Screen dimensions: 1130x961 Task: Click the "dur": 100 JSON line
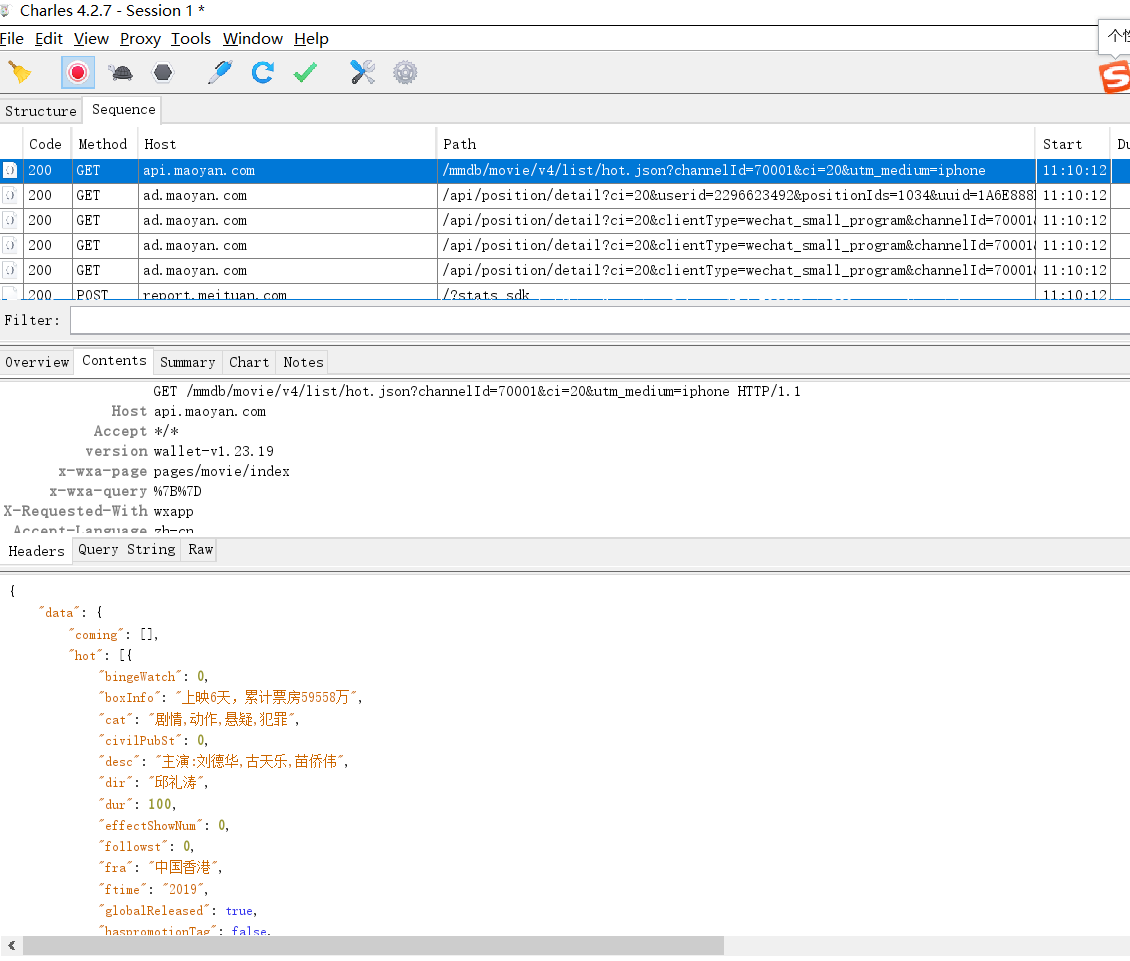point(138,804)
